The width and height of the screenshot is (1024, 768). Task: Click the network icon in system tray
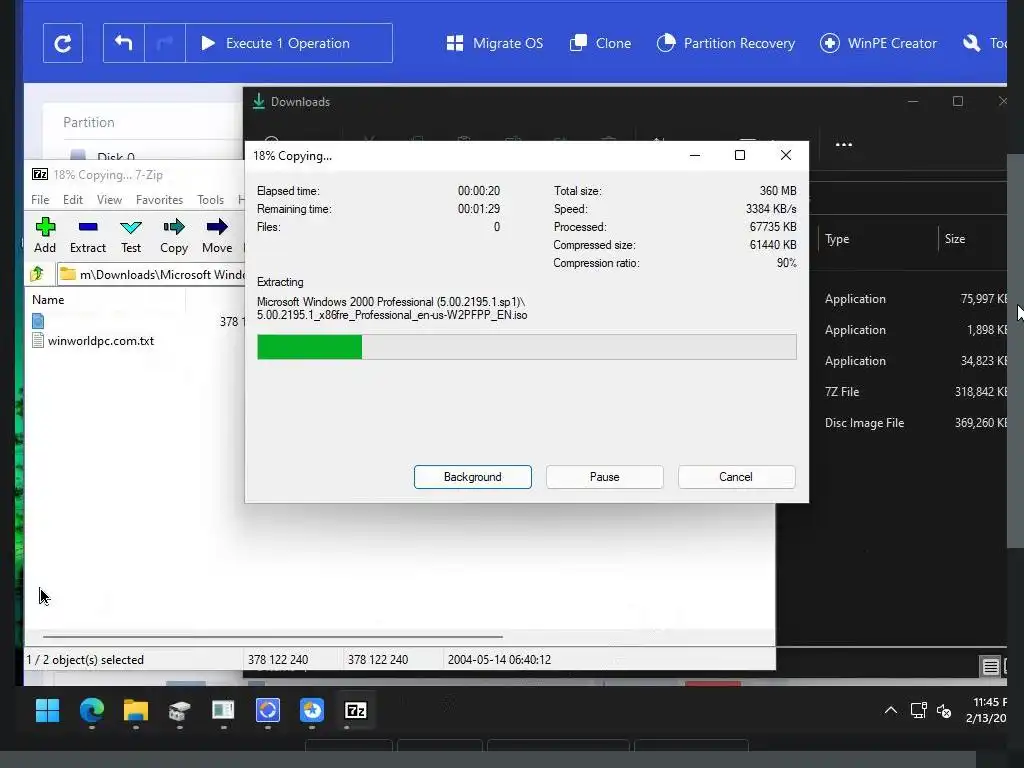tap(919, 711)
